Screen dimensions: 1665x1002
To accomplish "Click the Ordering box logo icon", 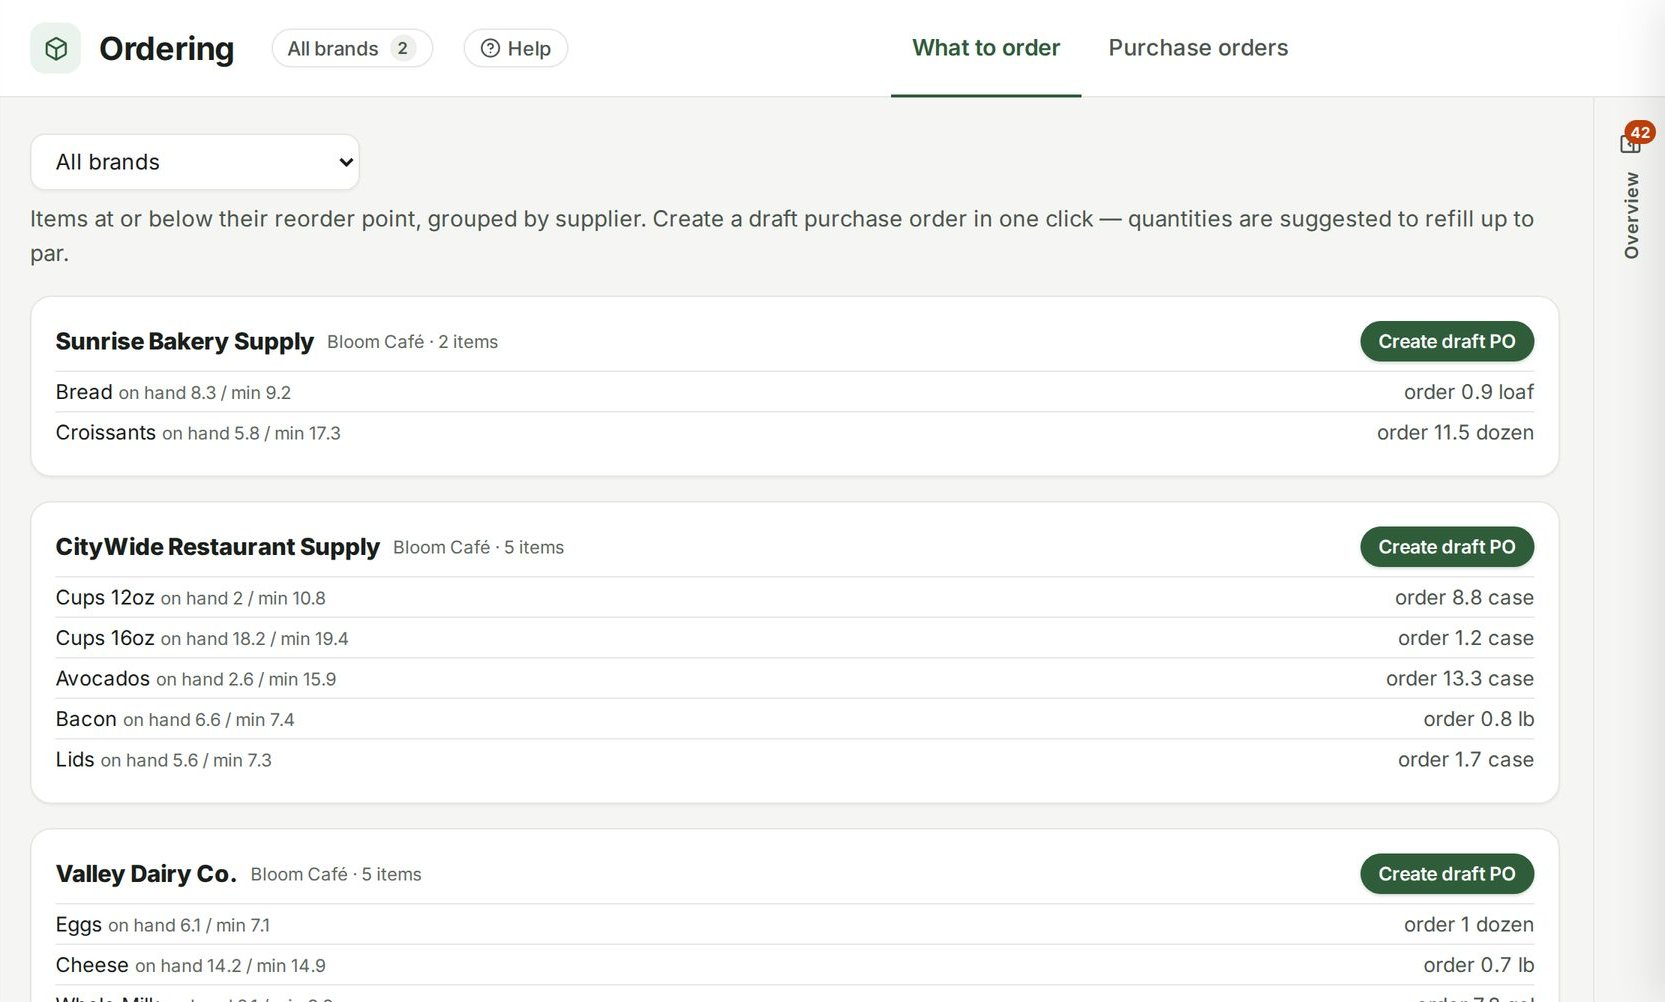I will (x=56, y=48).
